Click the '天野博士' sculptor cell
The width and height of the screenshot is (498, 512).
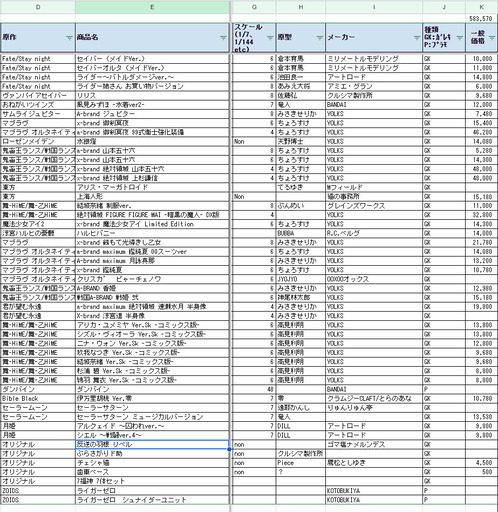click(301, 141)
